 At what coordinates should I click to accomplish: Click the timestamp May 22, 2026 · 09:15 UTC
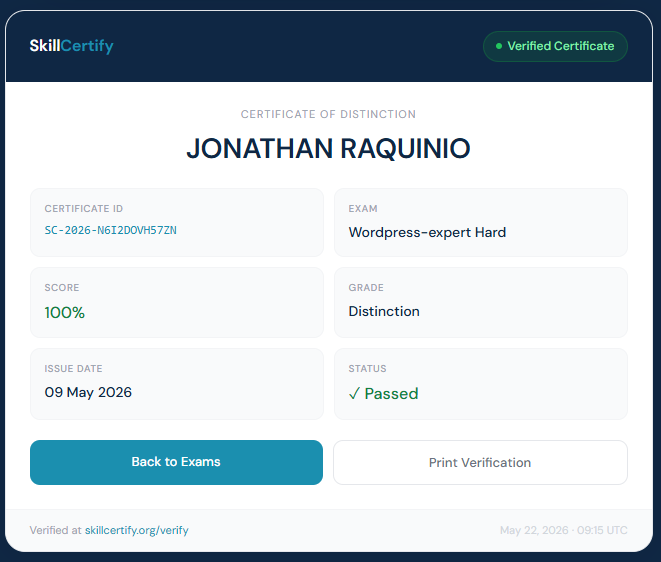click(x=564, y=530)
